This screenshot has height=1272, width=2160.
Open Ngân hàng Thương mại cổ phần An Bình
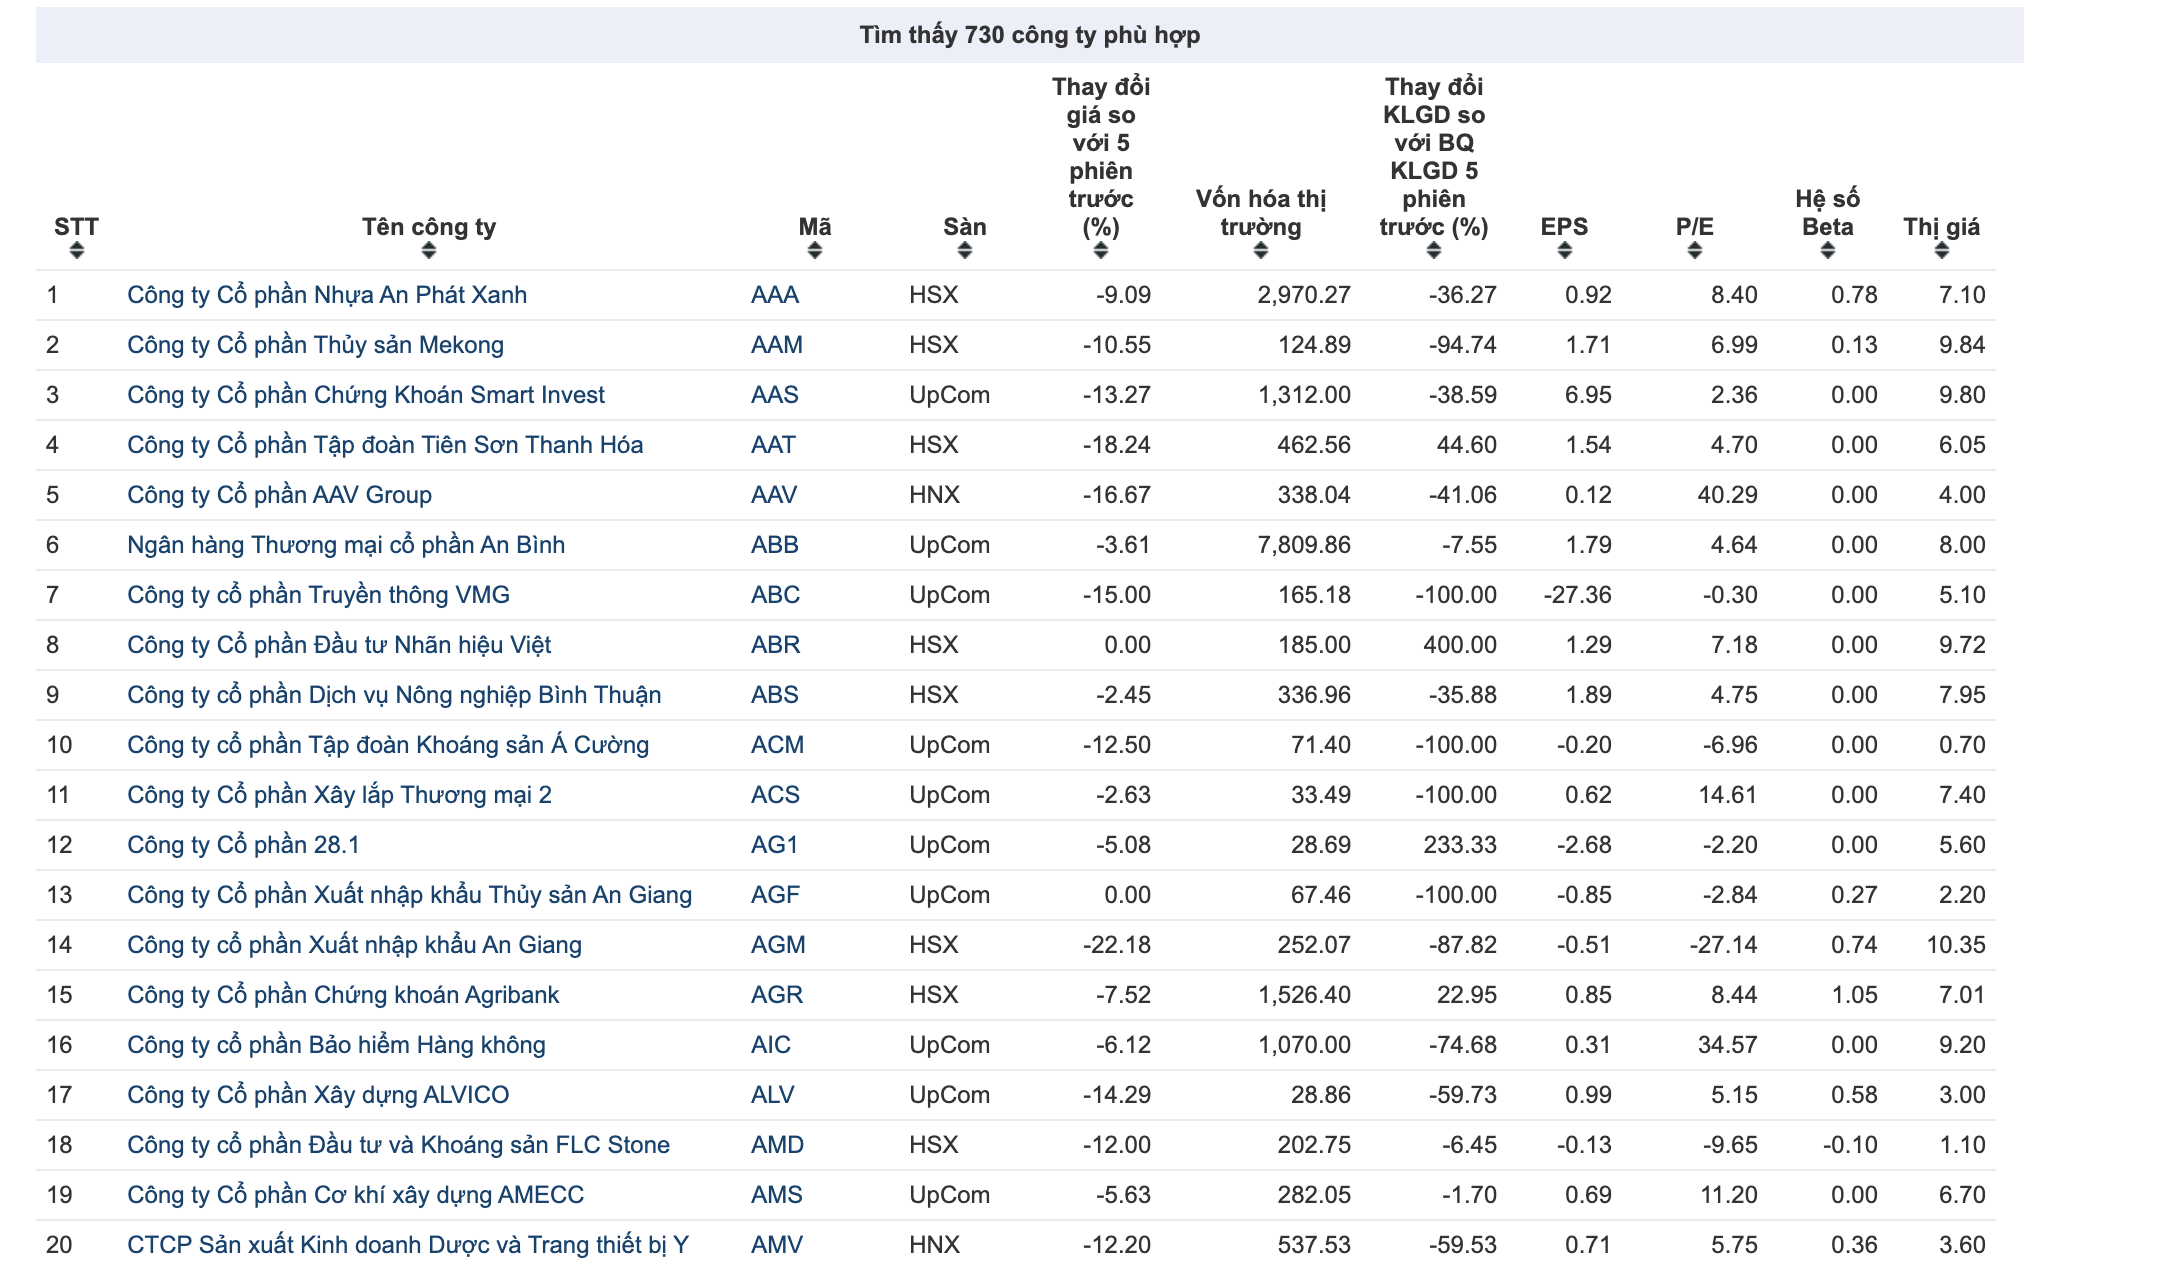345,545
